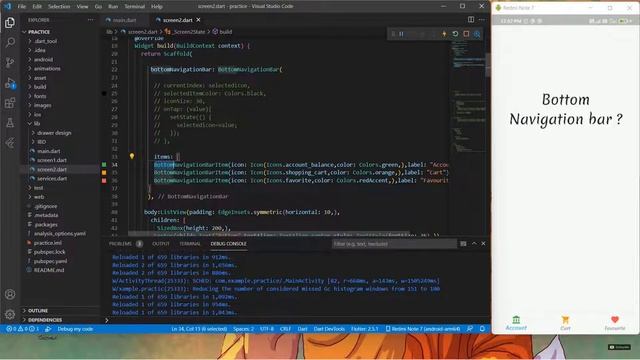Click the errors and warnings count in status bar
Viewport: 640px width, 360px height.
coord(23,329)
